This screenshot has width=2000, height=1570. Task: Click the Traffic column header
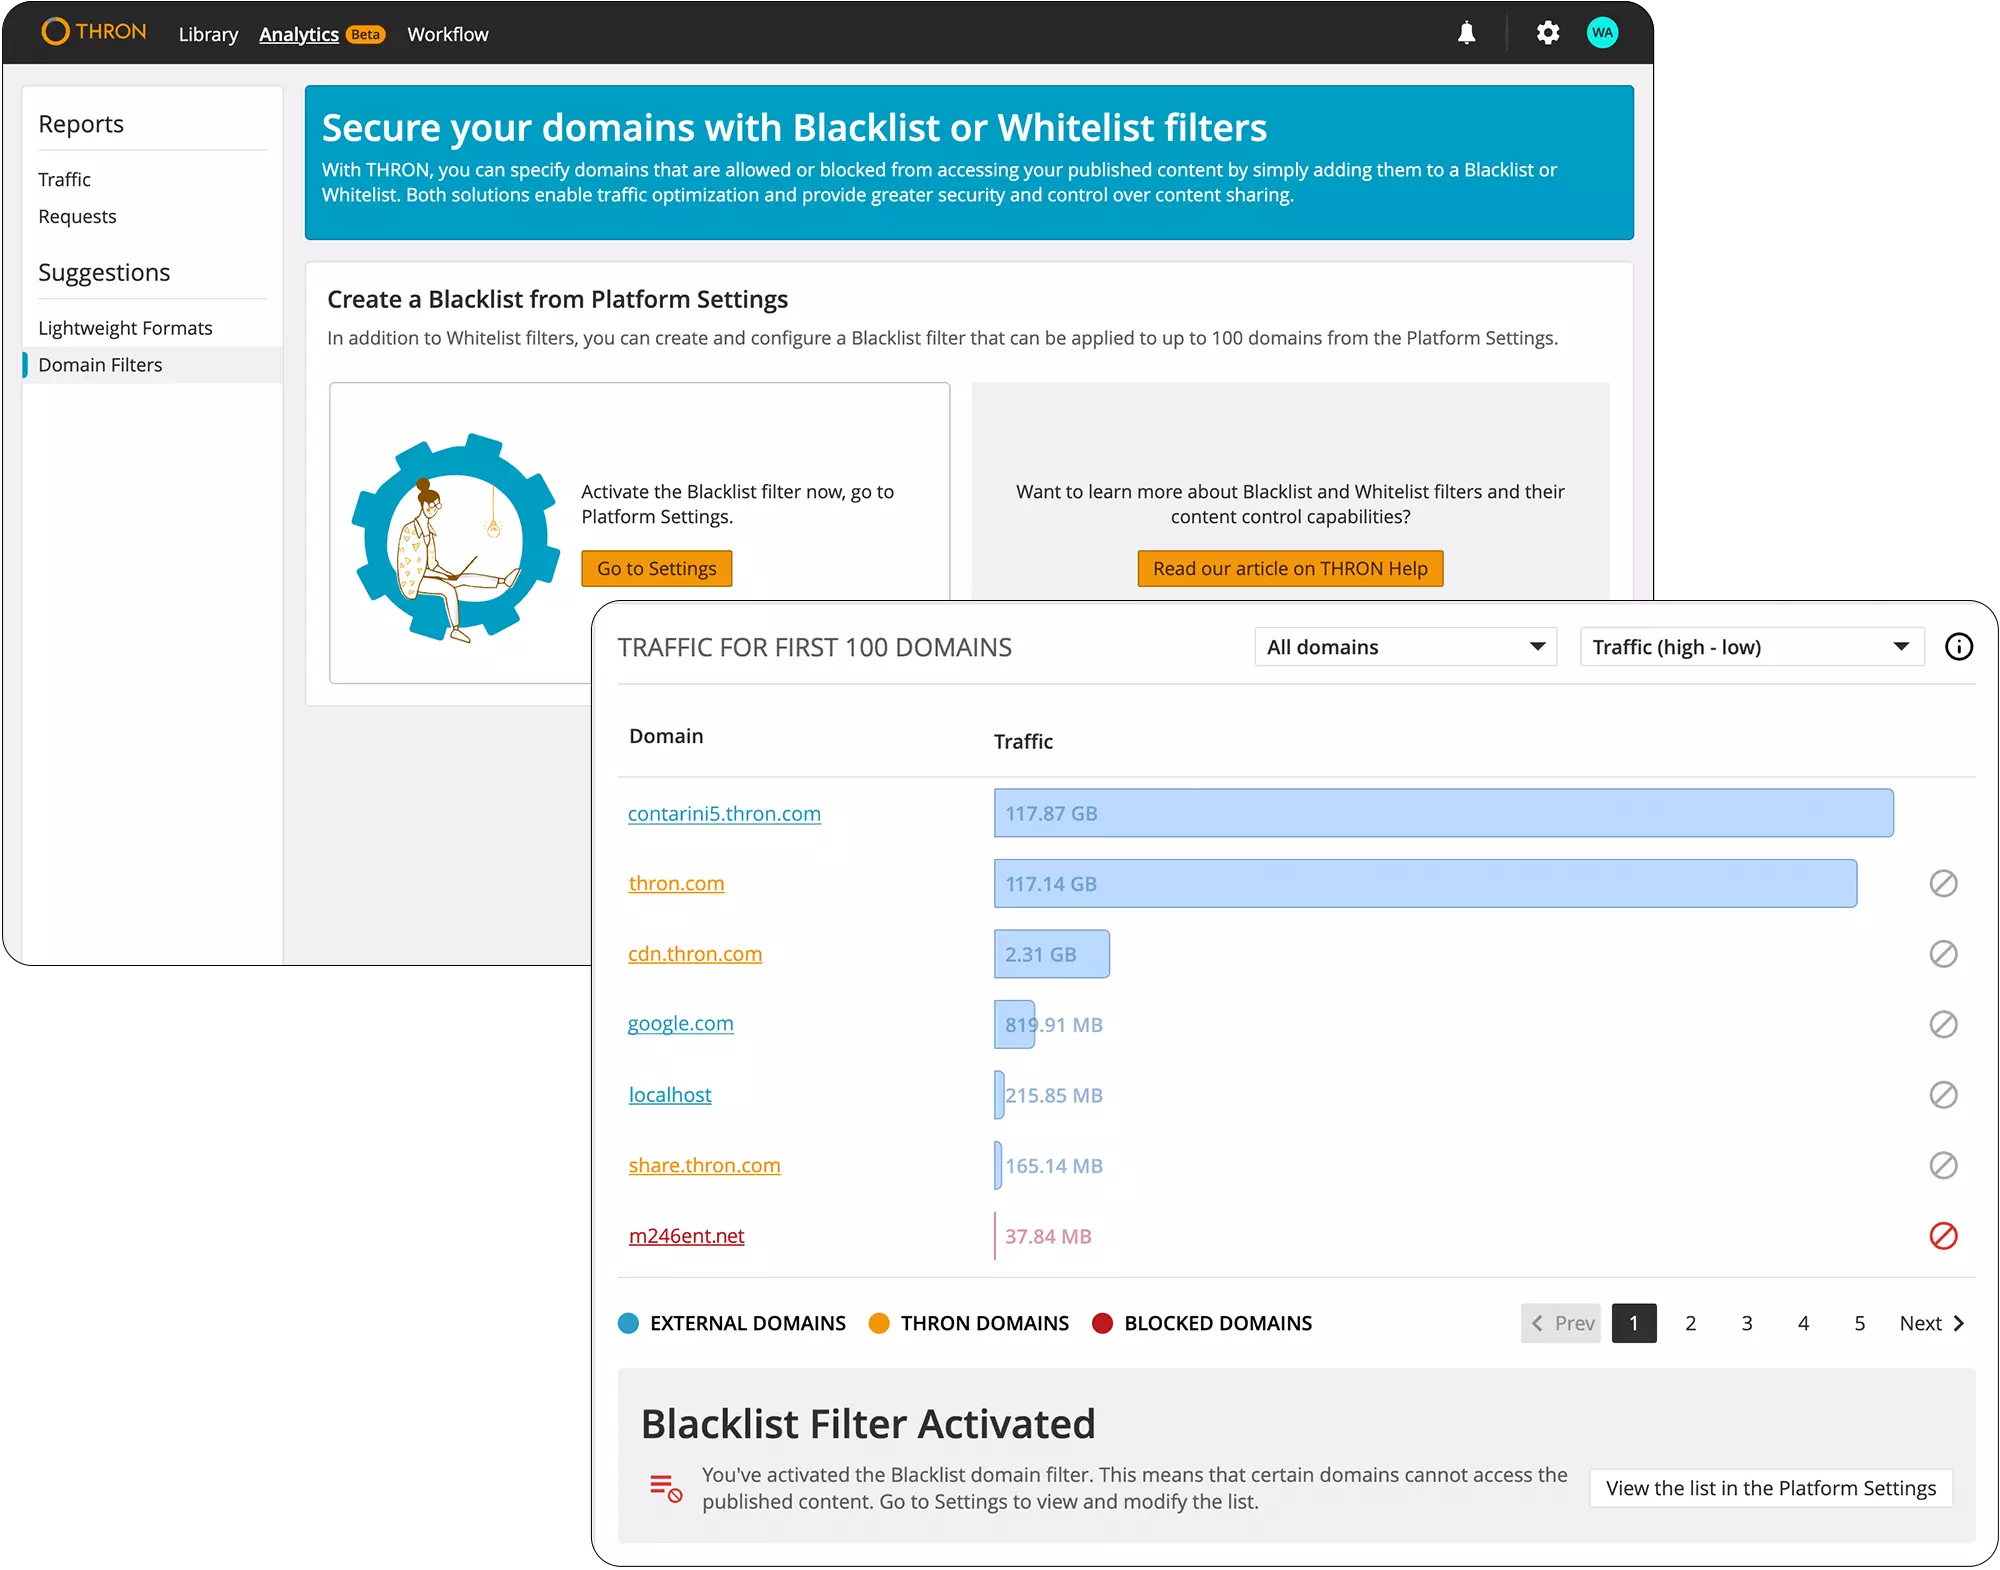[1023, 741]
